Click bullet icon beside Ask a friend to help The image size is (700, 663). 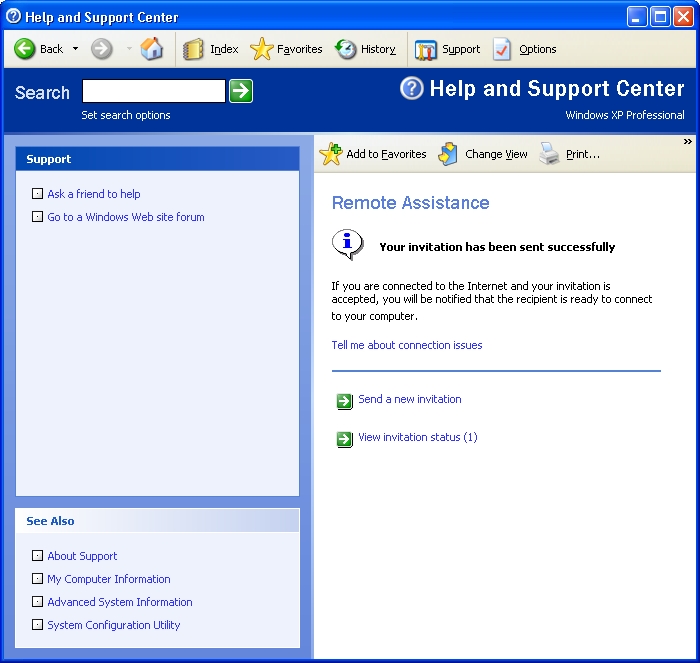[x=38, y=194]
